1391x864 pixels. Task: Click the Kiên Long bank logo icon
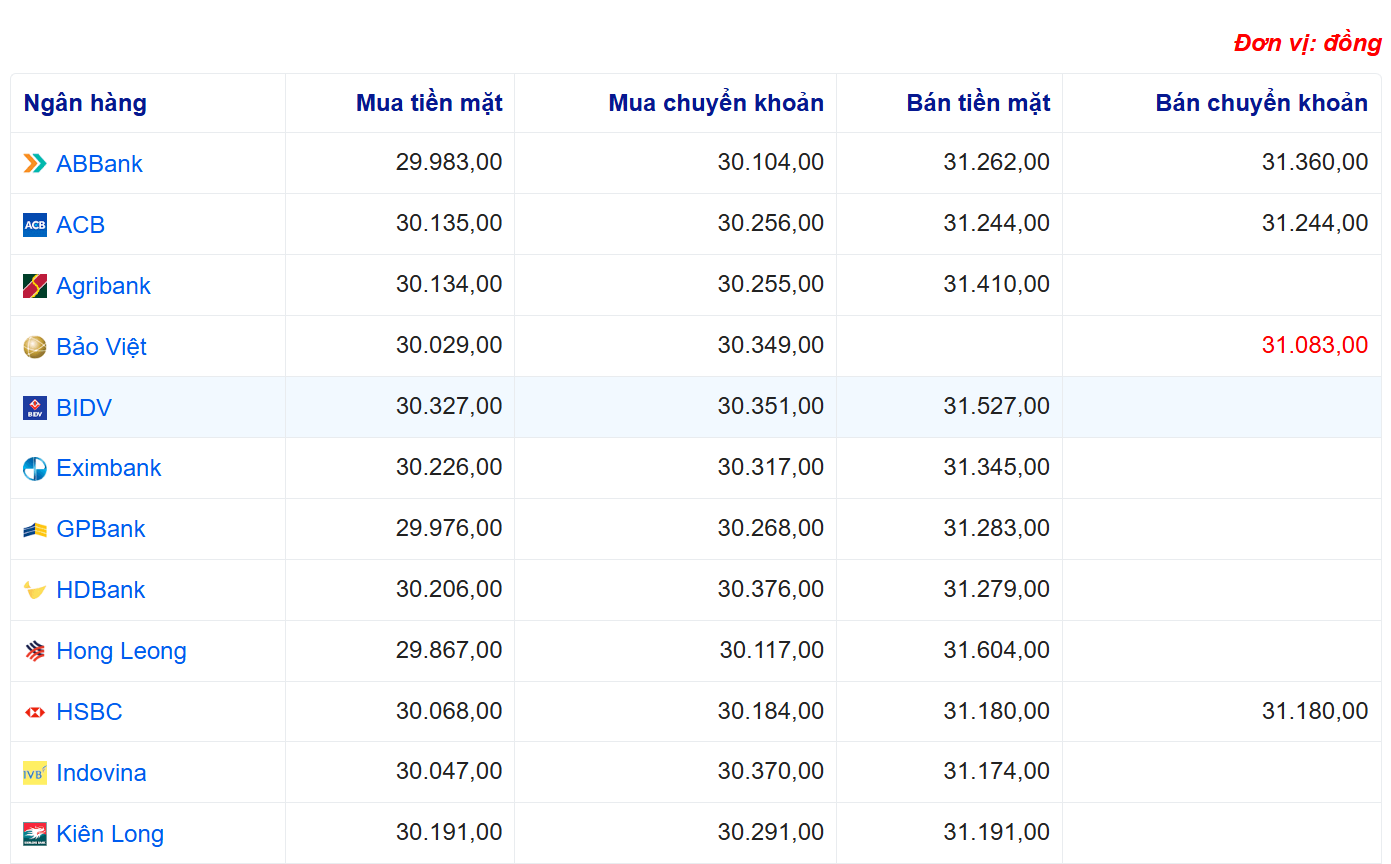[35, 834]
